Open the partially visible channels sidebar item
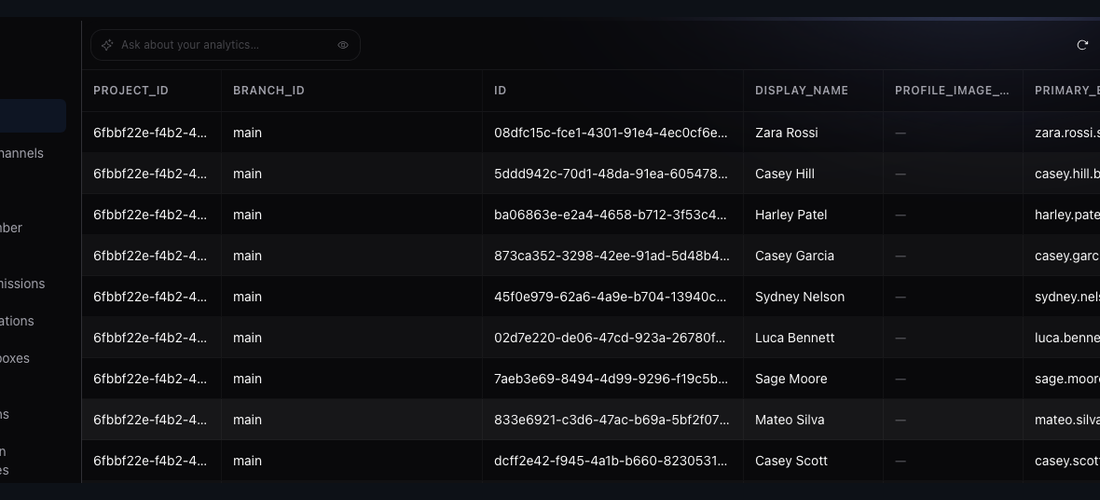 [22, 153]
